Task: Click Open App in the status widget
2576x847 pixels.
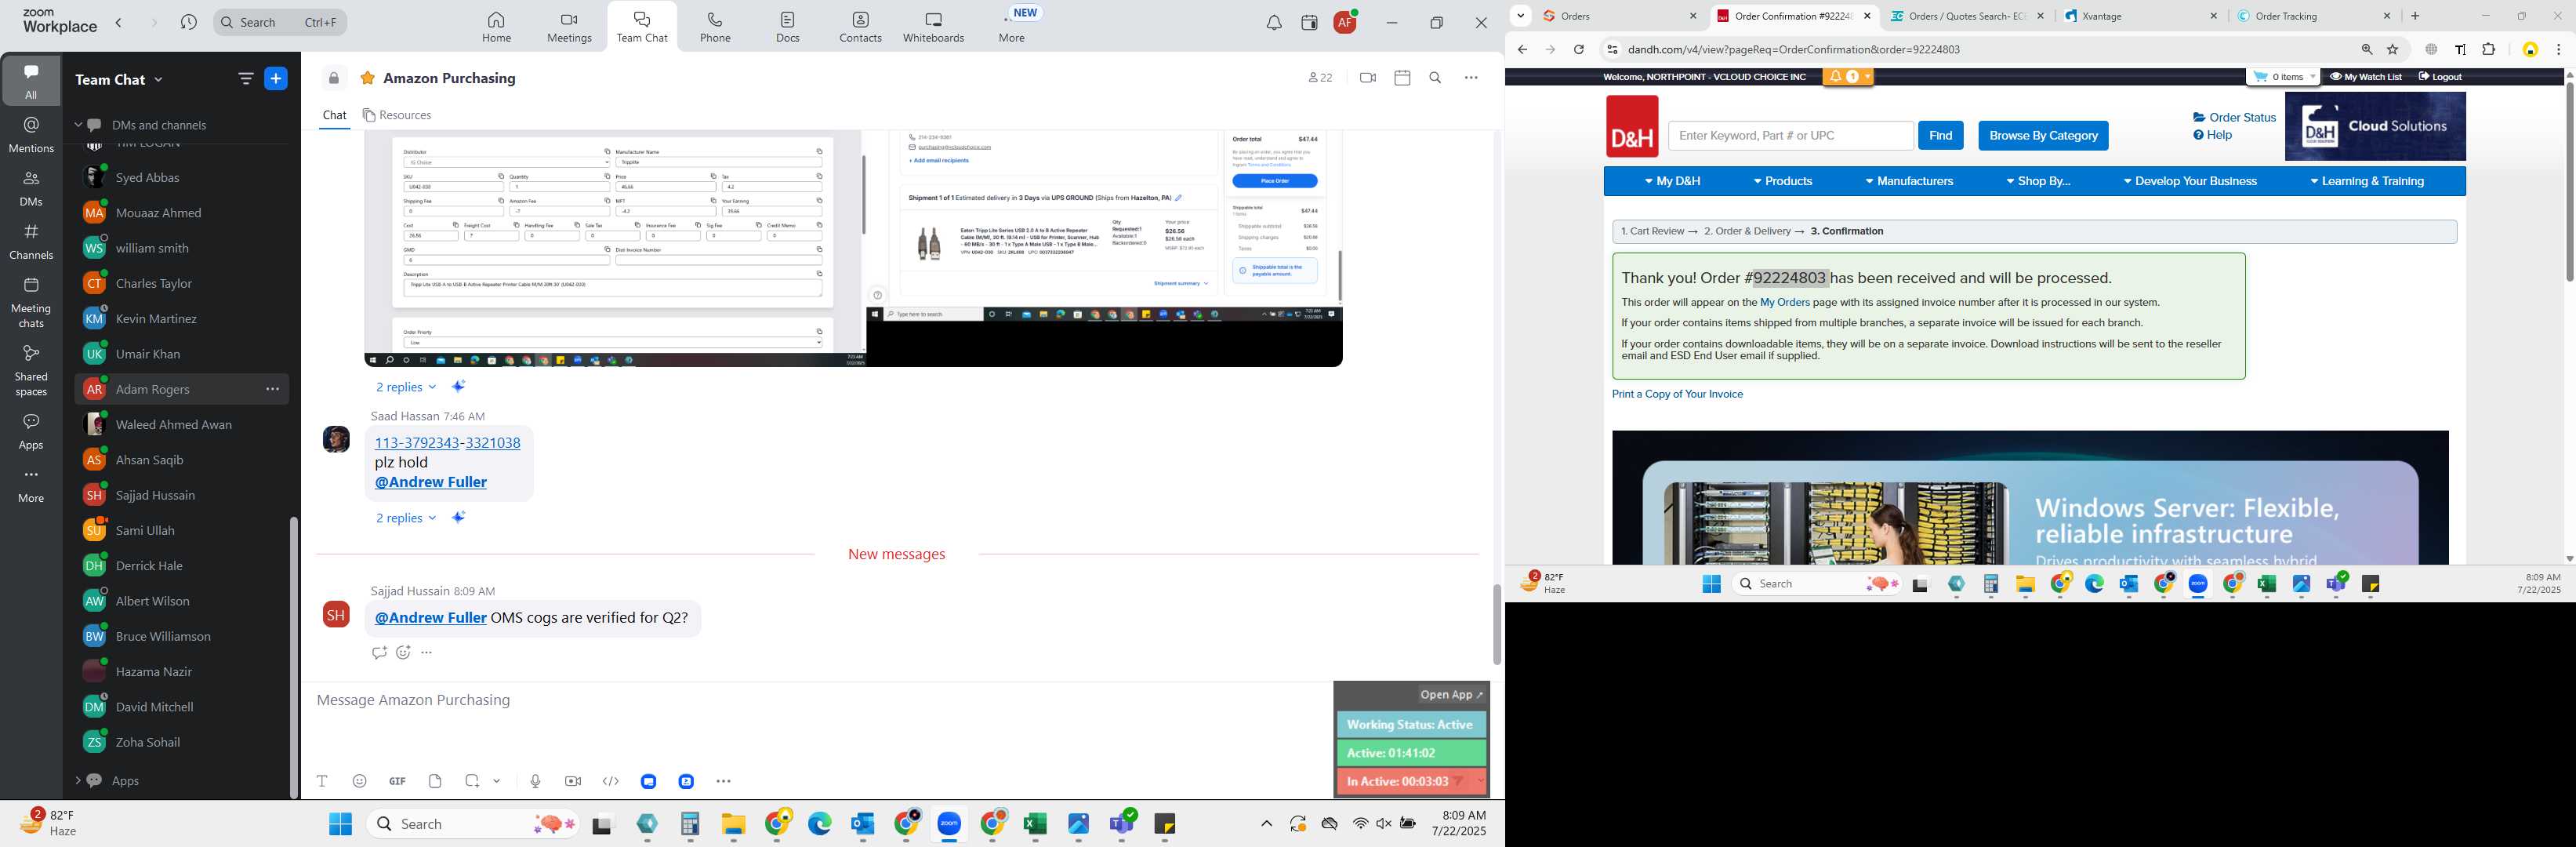Action: pos(1451,695)
